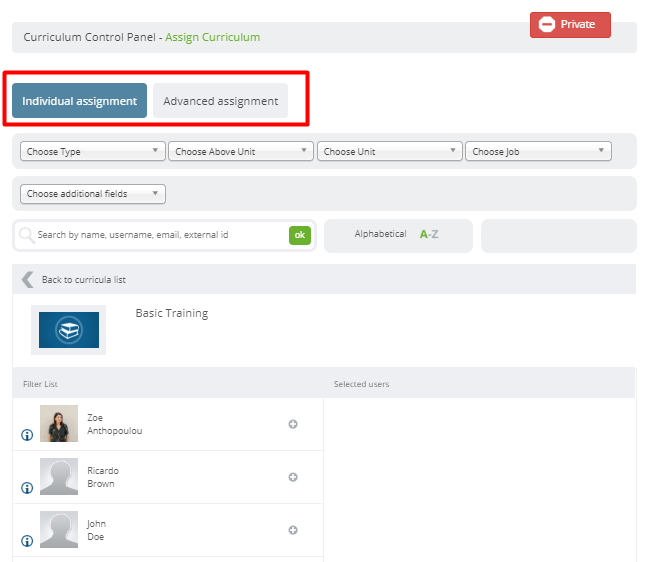Click info icon beside Ricardo Brown
This screenshot has width=648, height=562.
[x=27, y=488]
